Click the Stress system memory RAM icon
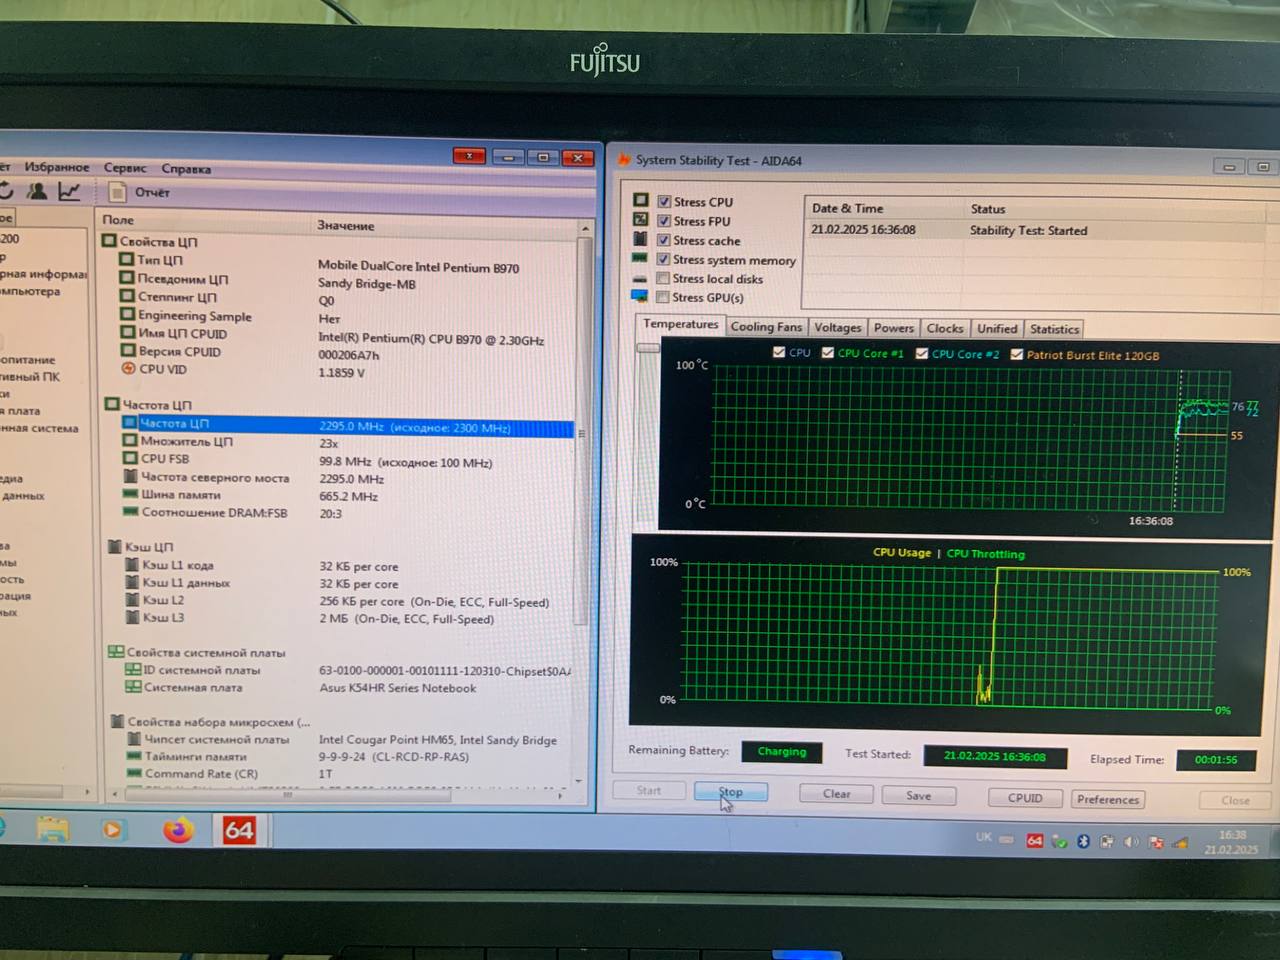The height and width of the screenshot is (960, 1280). click(640, 258)
